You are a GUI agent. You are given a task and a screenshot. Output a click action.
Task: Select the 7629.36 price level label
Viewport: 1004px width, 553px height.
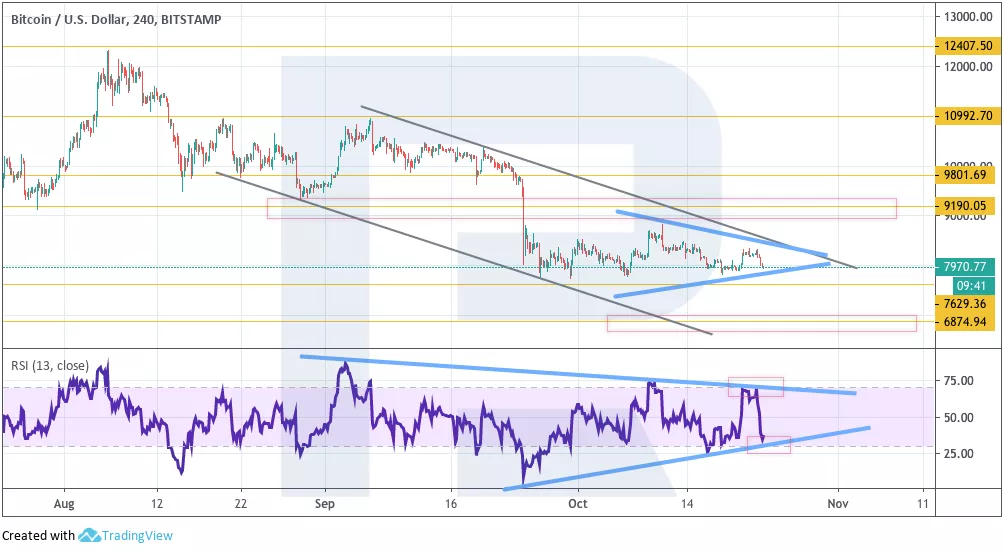coord(966,303)
